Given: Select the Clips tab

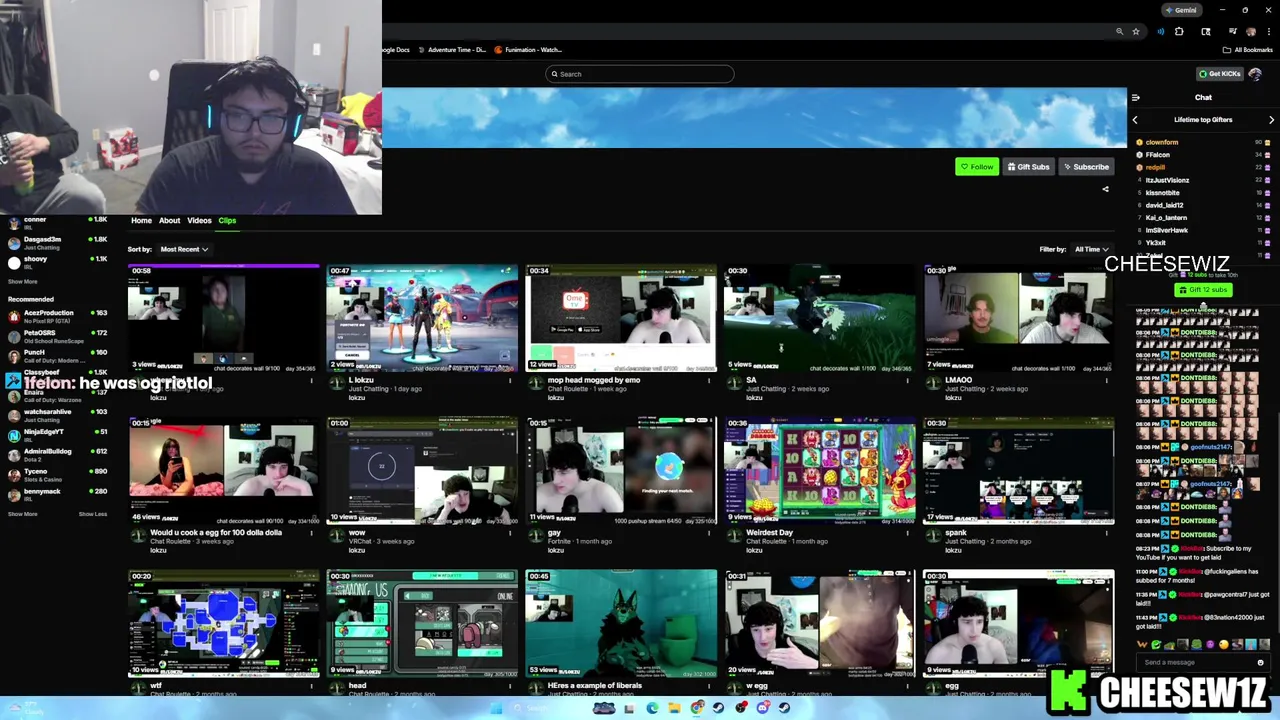Looking at the screenshot, I should [x=227, y=221].
